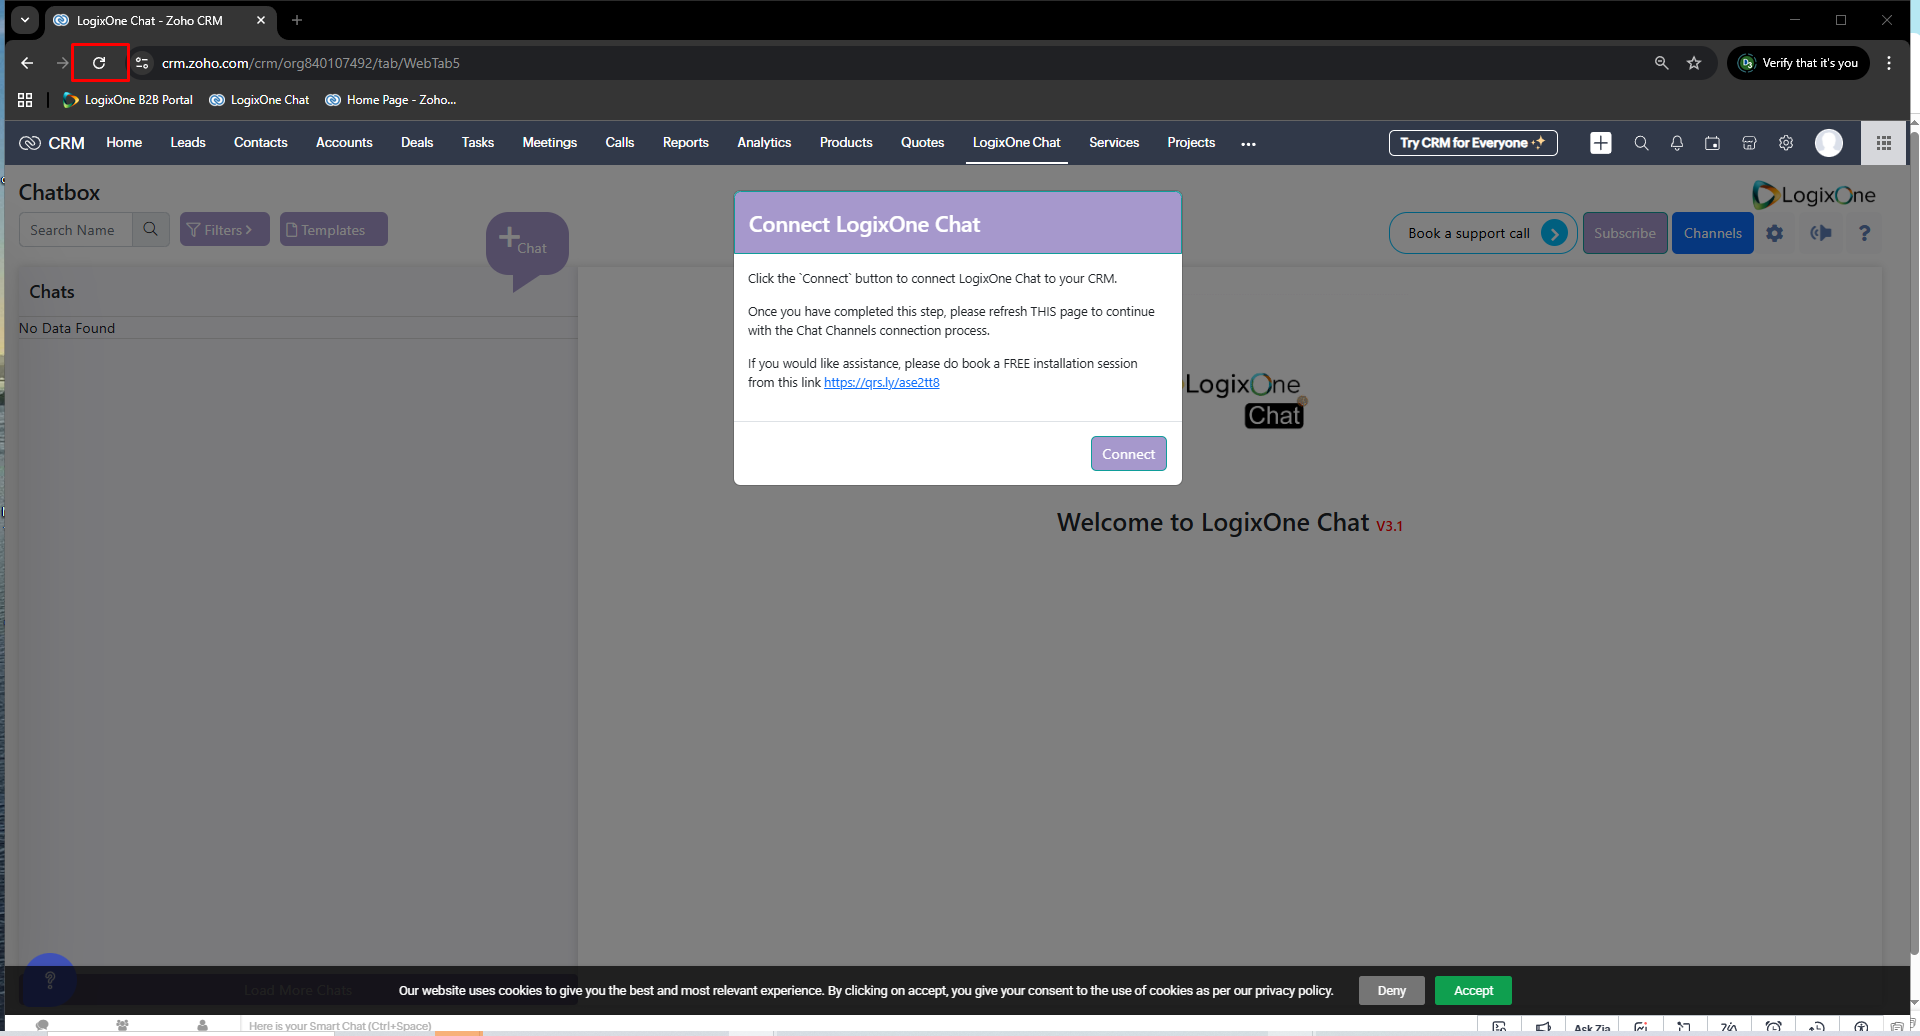
Task: Open the Accounts module
Action: coord(344,143)
